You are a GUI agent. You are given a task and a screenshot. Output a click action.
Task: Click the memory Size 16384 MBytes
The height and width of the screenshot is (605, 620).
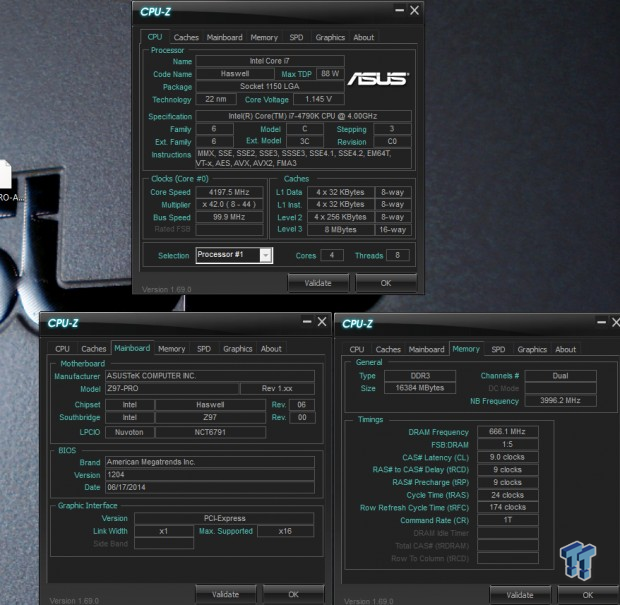click(x=420, y=388)
